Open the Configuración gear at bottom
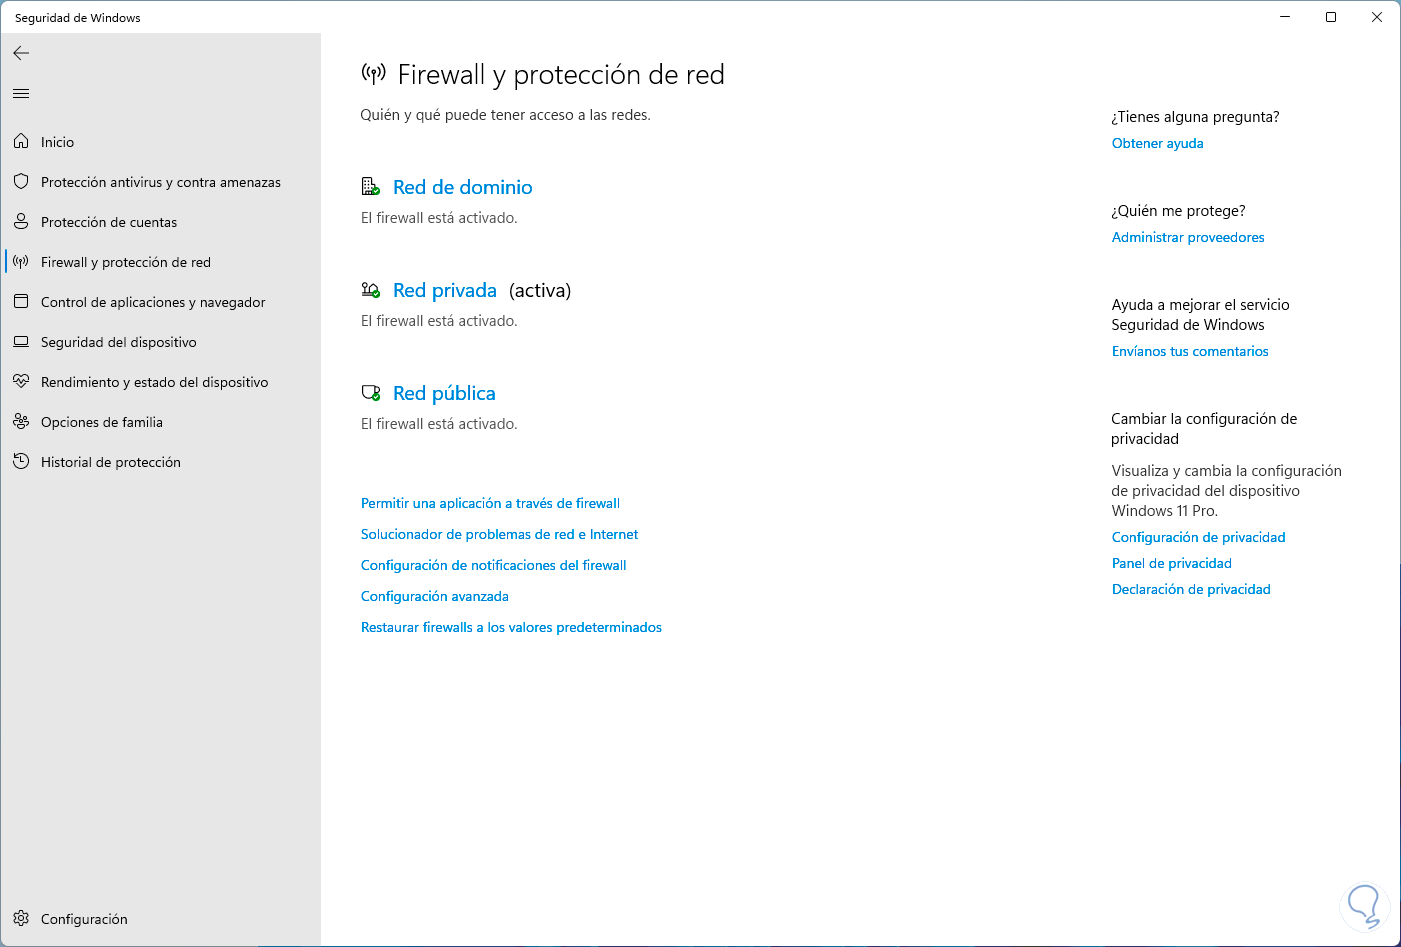The height and width of the screenshot is (947, 1401). pos(21,919)
